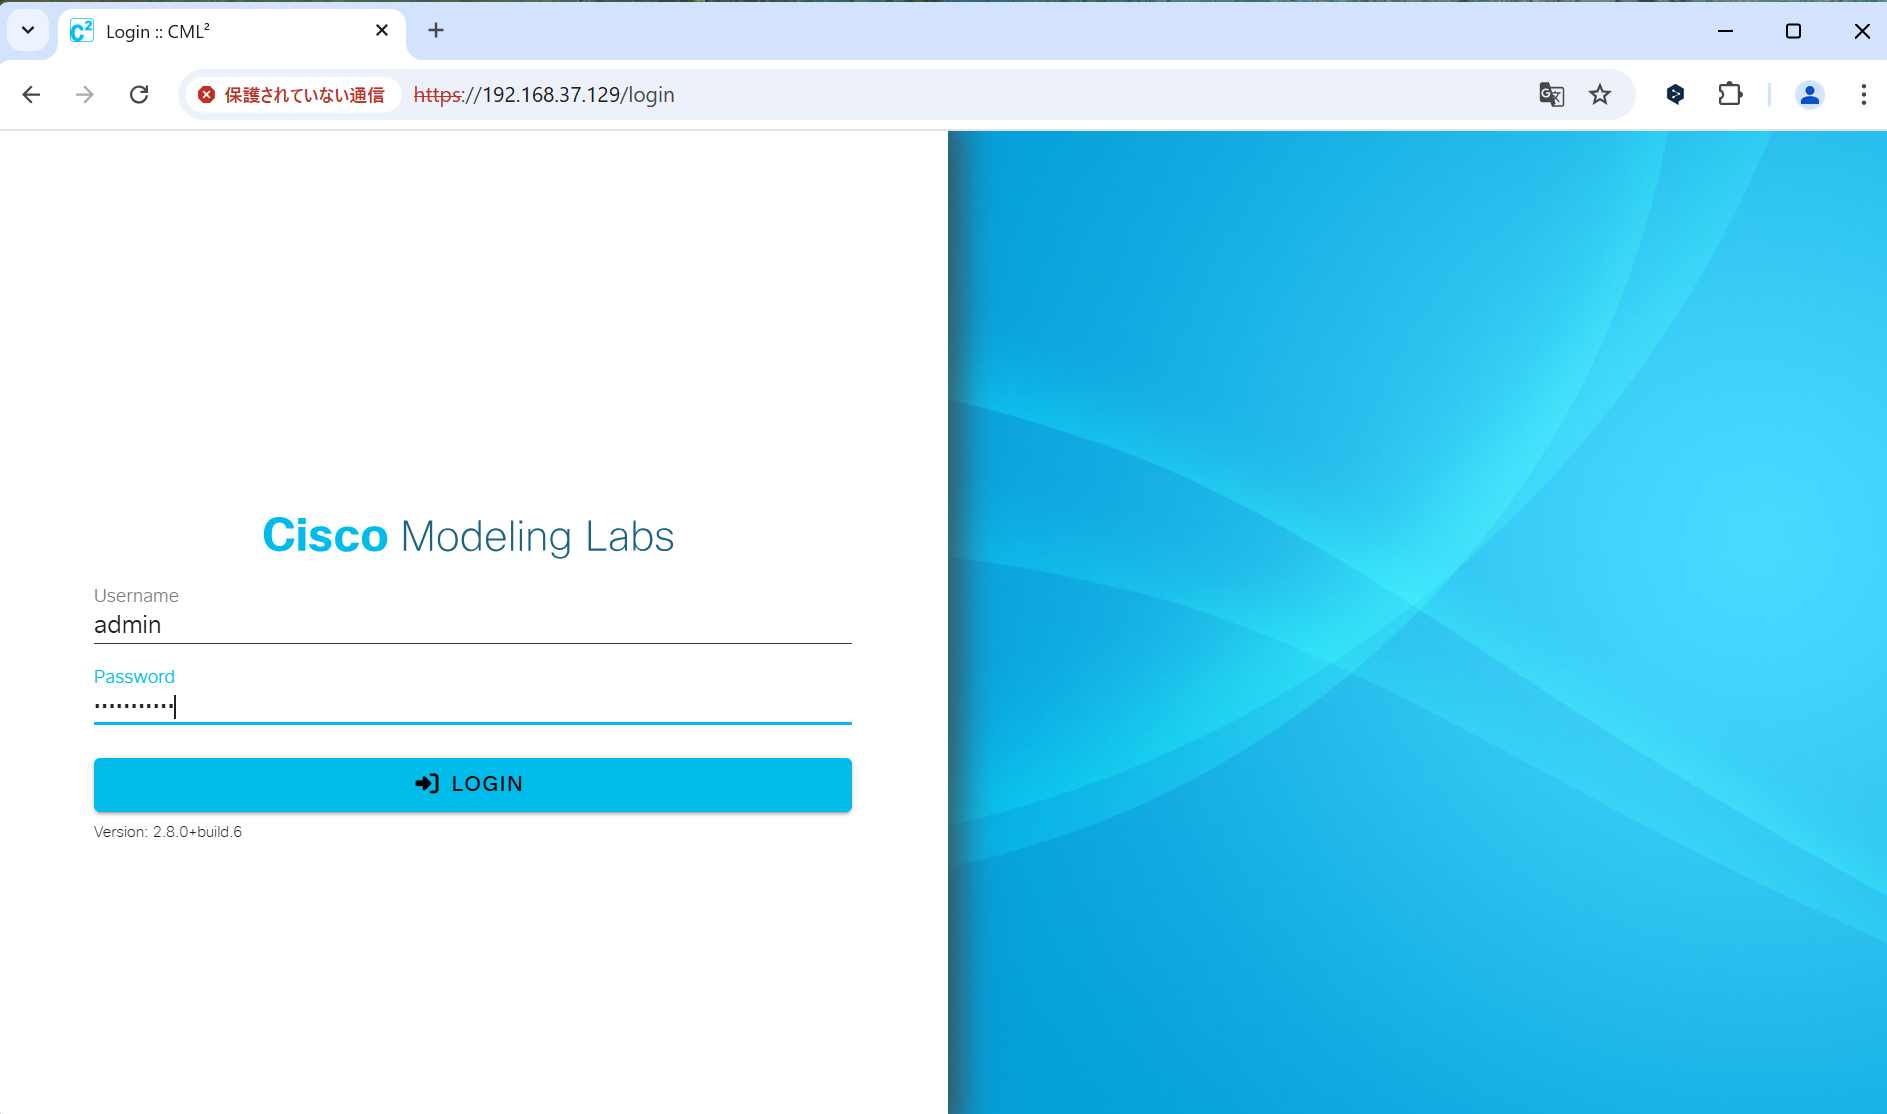Close the Login :: CML² tab
The width and height of the screenshot is (1887, 1114).
tap(382, 31)
